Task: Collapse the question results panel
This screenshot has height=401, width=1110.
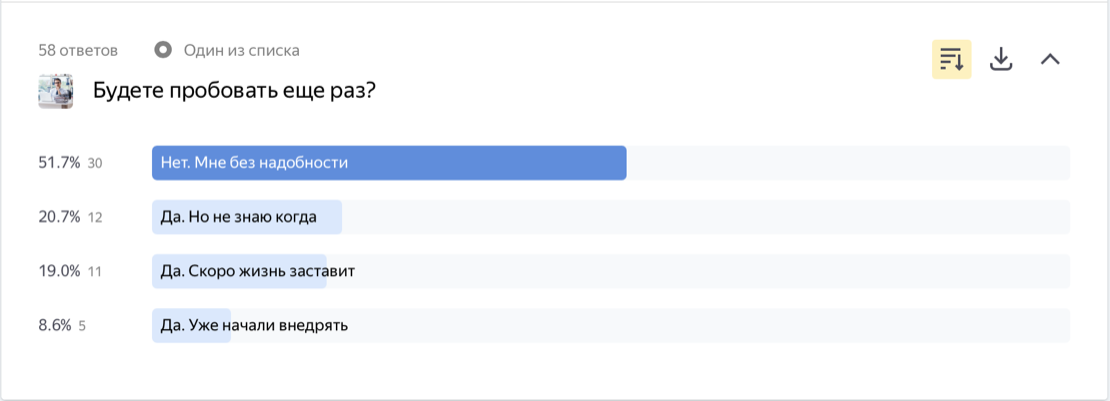Action: tap(1050, 60)
